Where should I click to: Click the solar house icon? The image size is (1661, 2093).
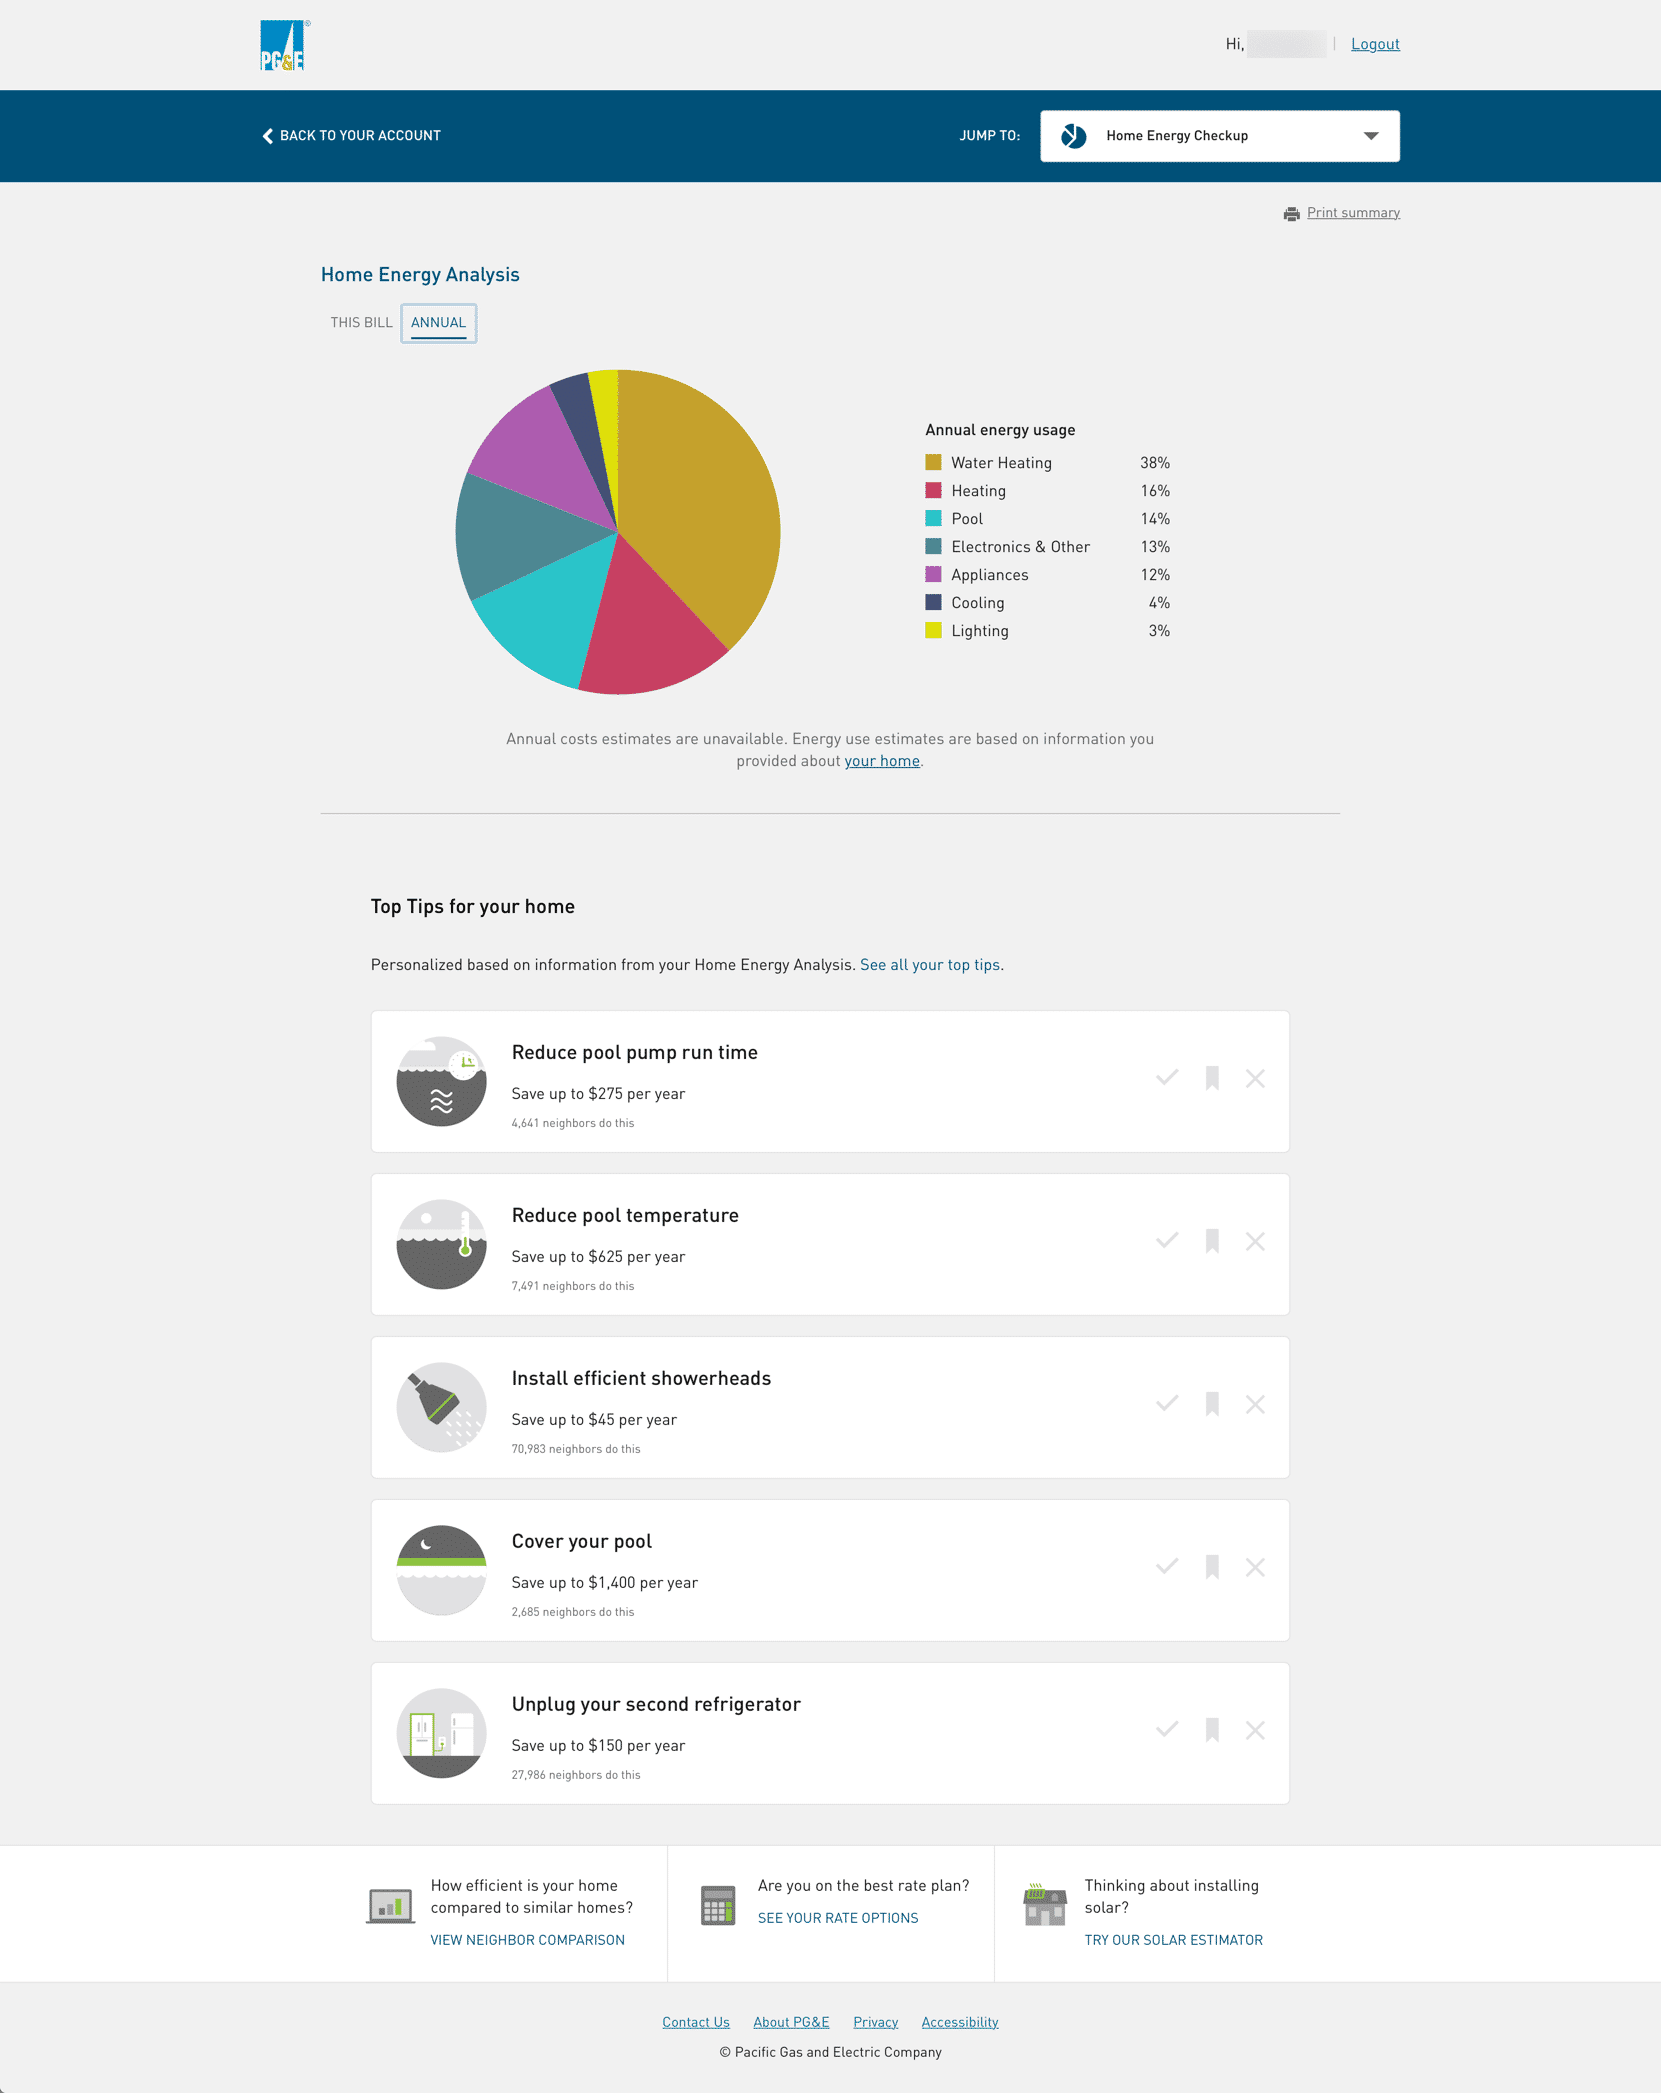pos(1044,1905)
